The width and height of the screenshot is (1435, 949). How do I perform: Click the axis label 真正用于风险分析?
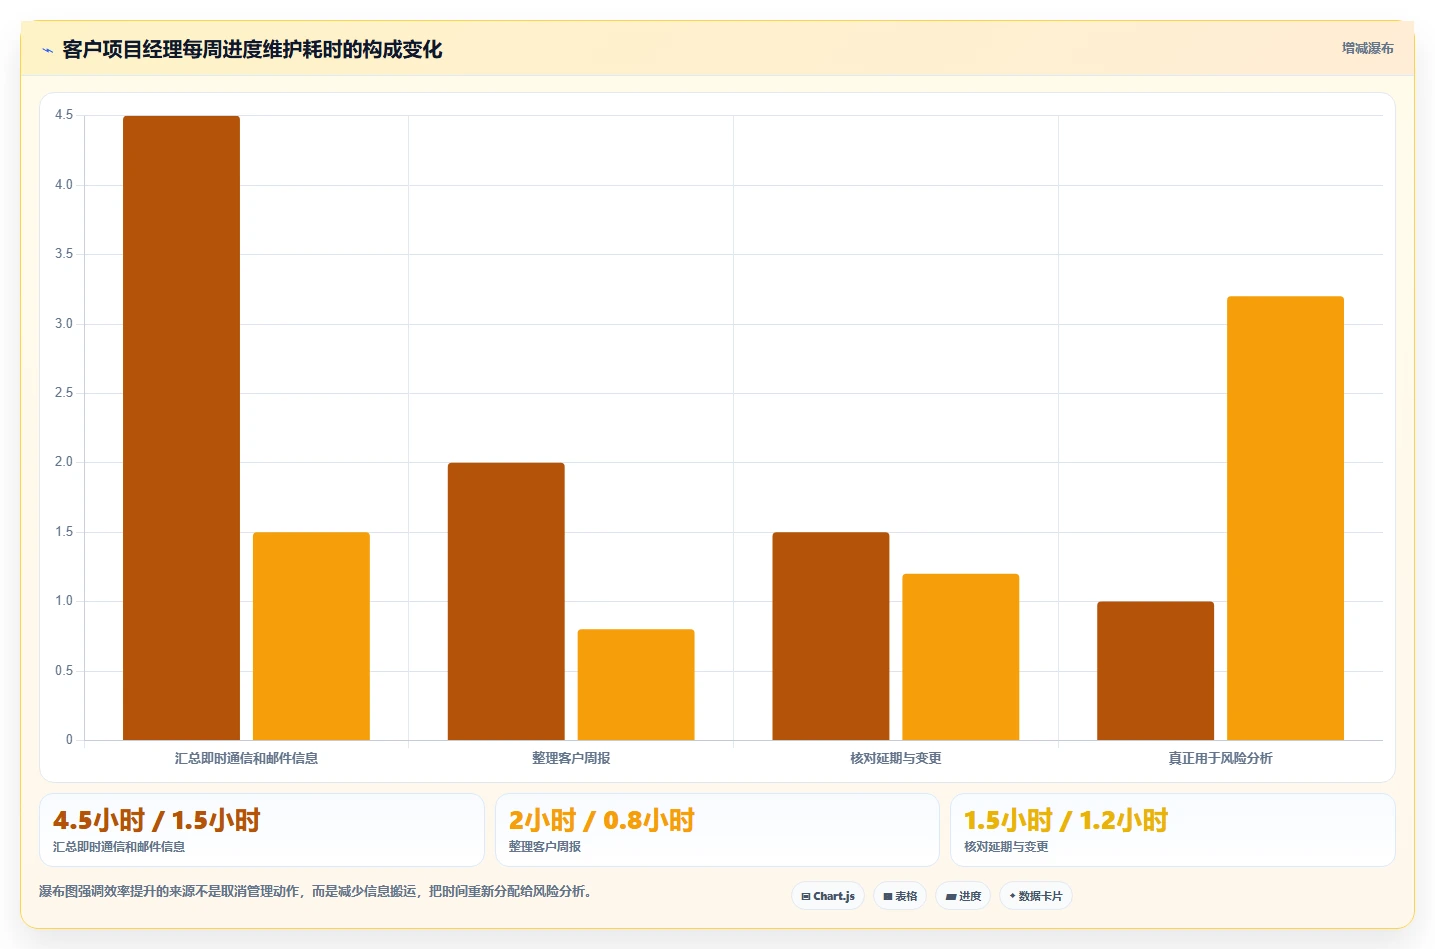[x=1220, y=758]
